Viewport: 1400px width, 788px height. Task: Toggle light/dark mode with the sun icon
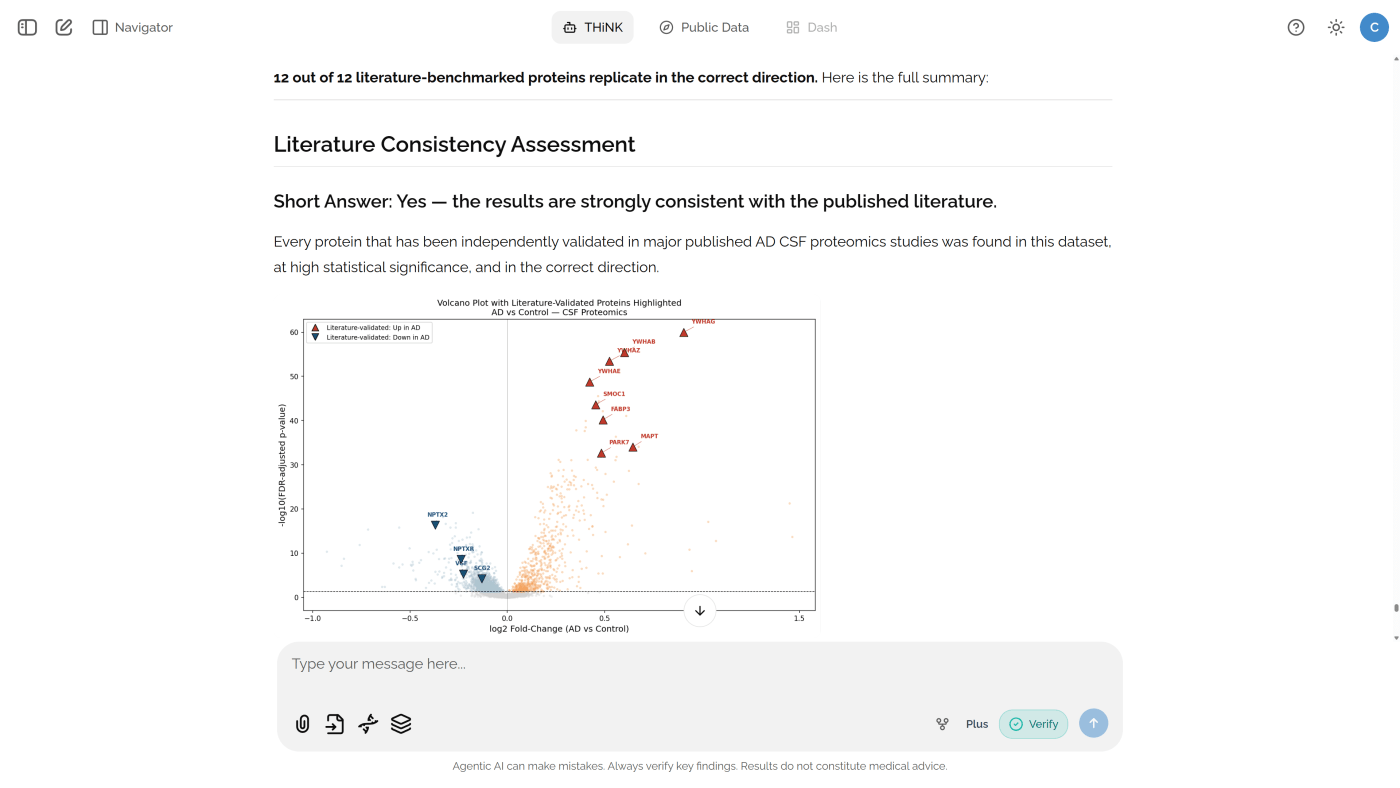[x=1335, y=26]
